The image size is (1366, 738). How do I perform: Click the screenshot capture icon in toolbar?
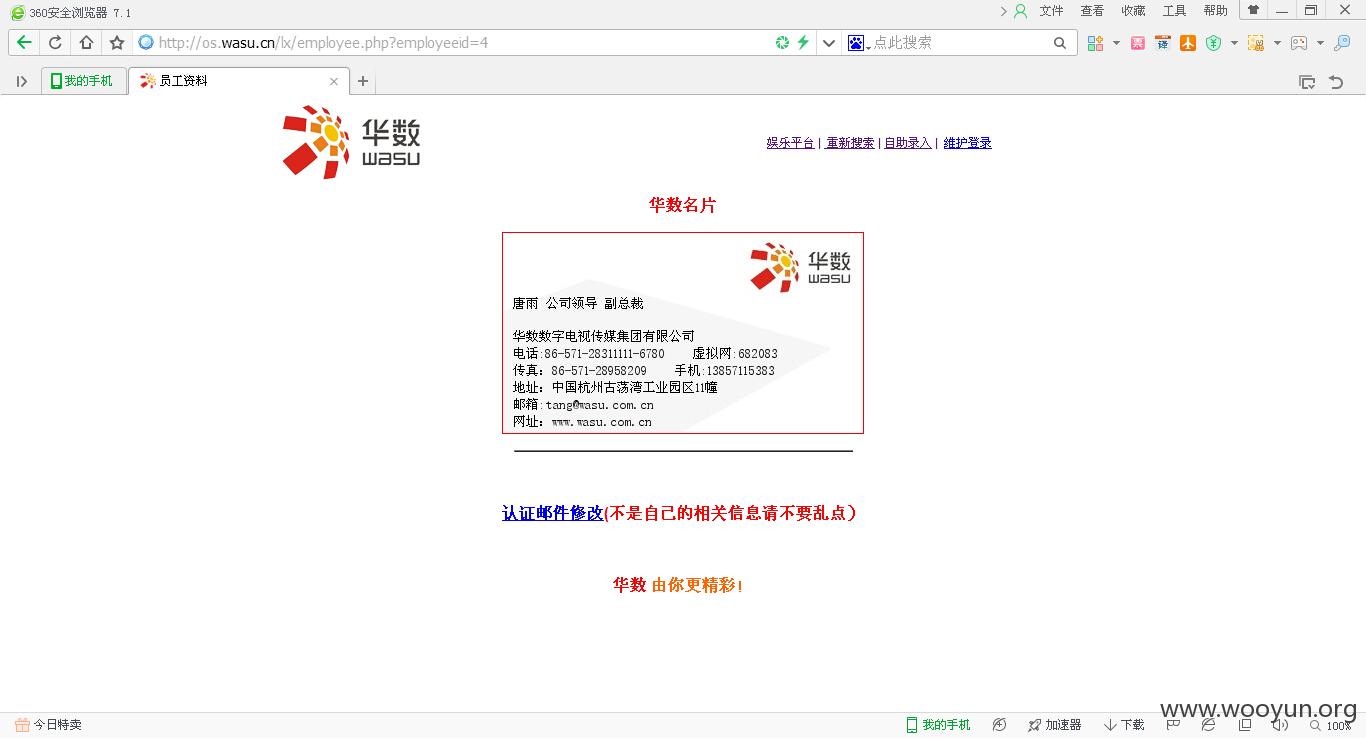click(1256, 43)
